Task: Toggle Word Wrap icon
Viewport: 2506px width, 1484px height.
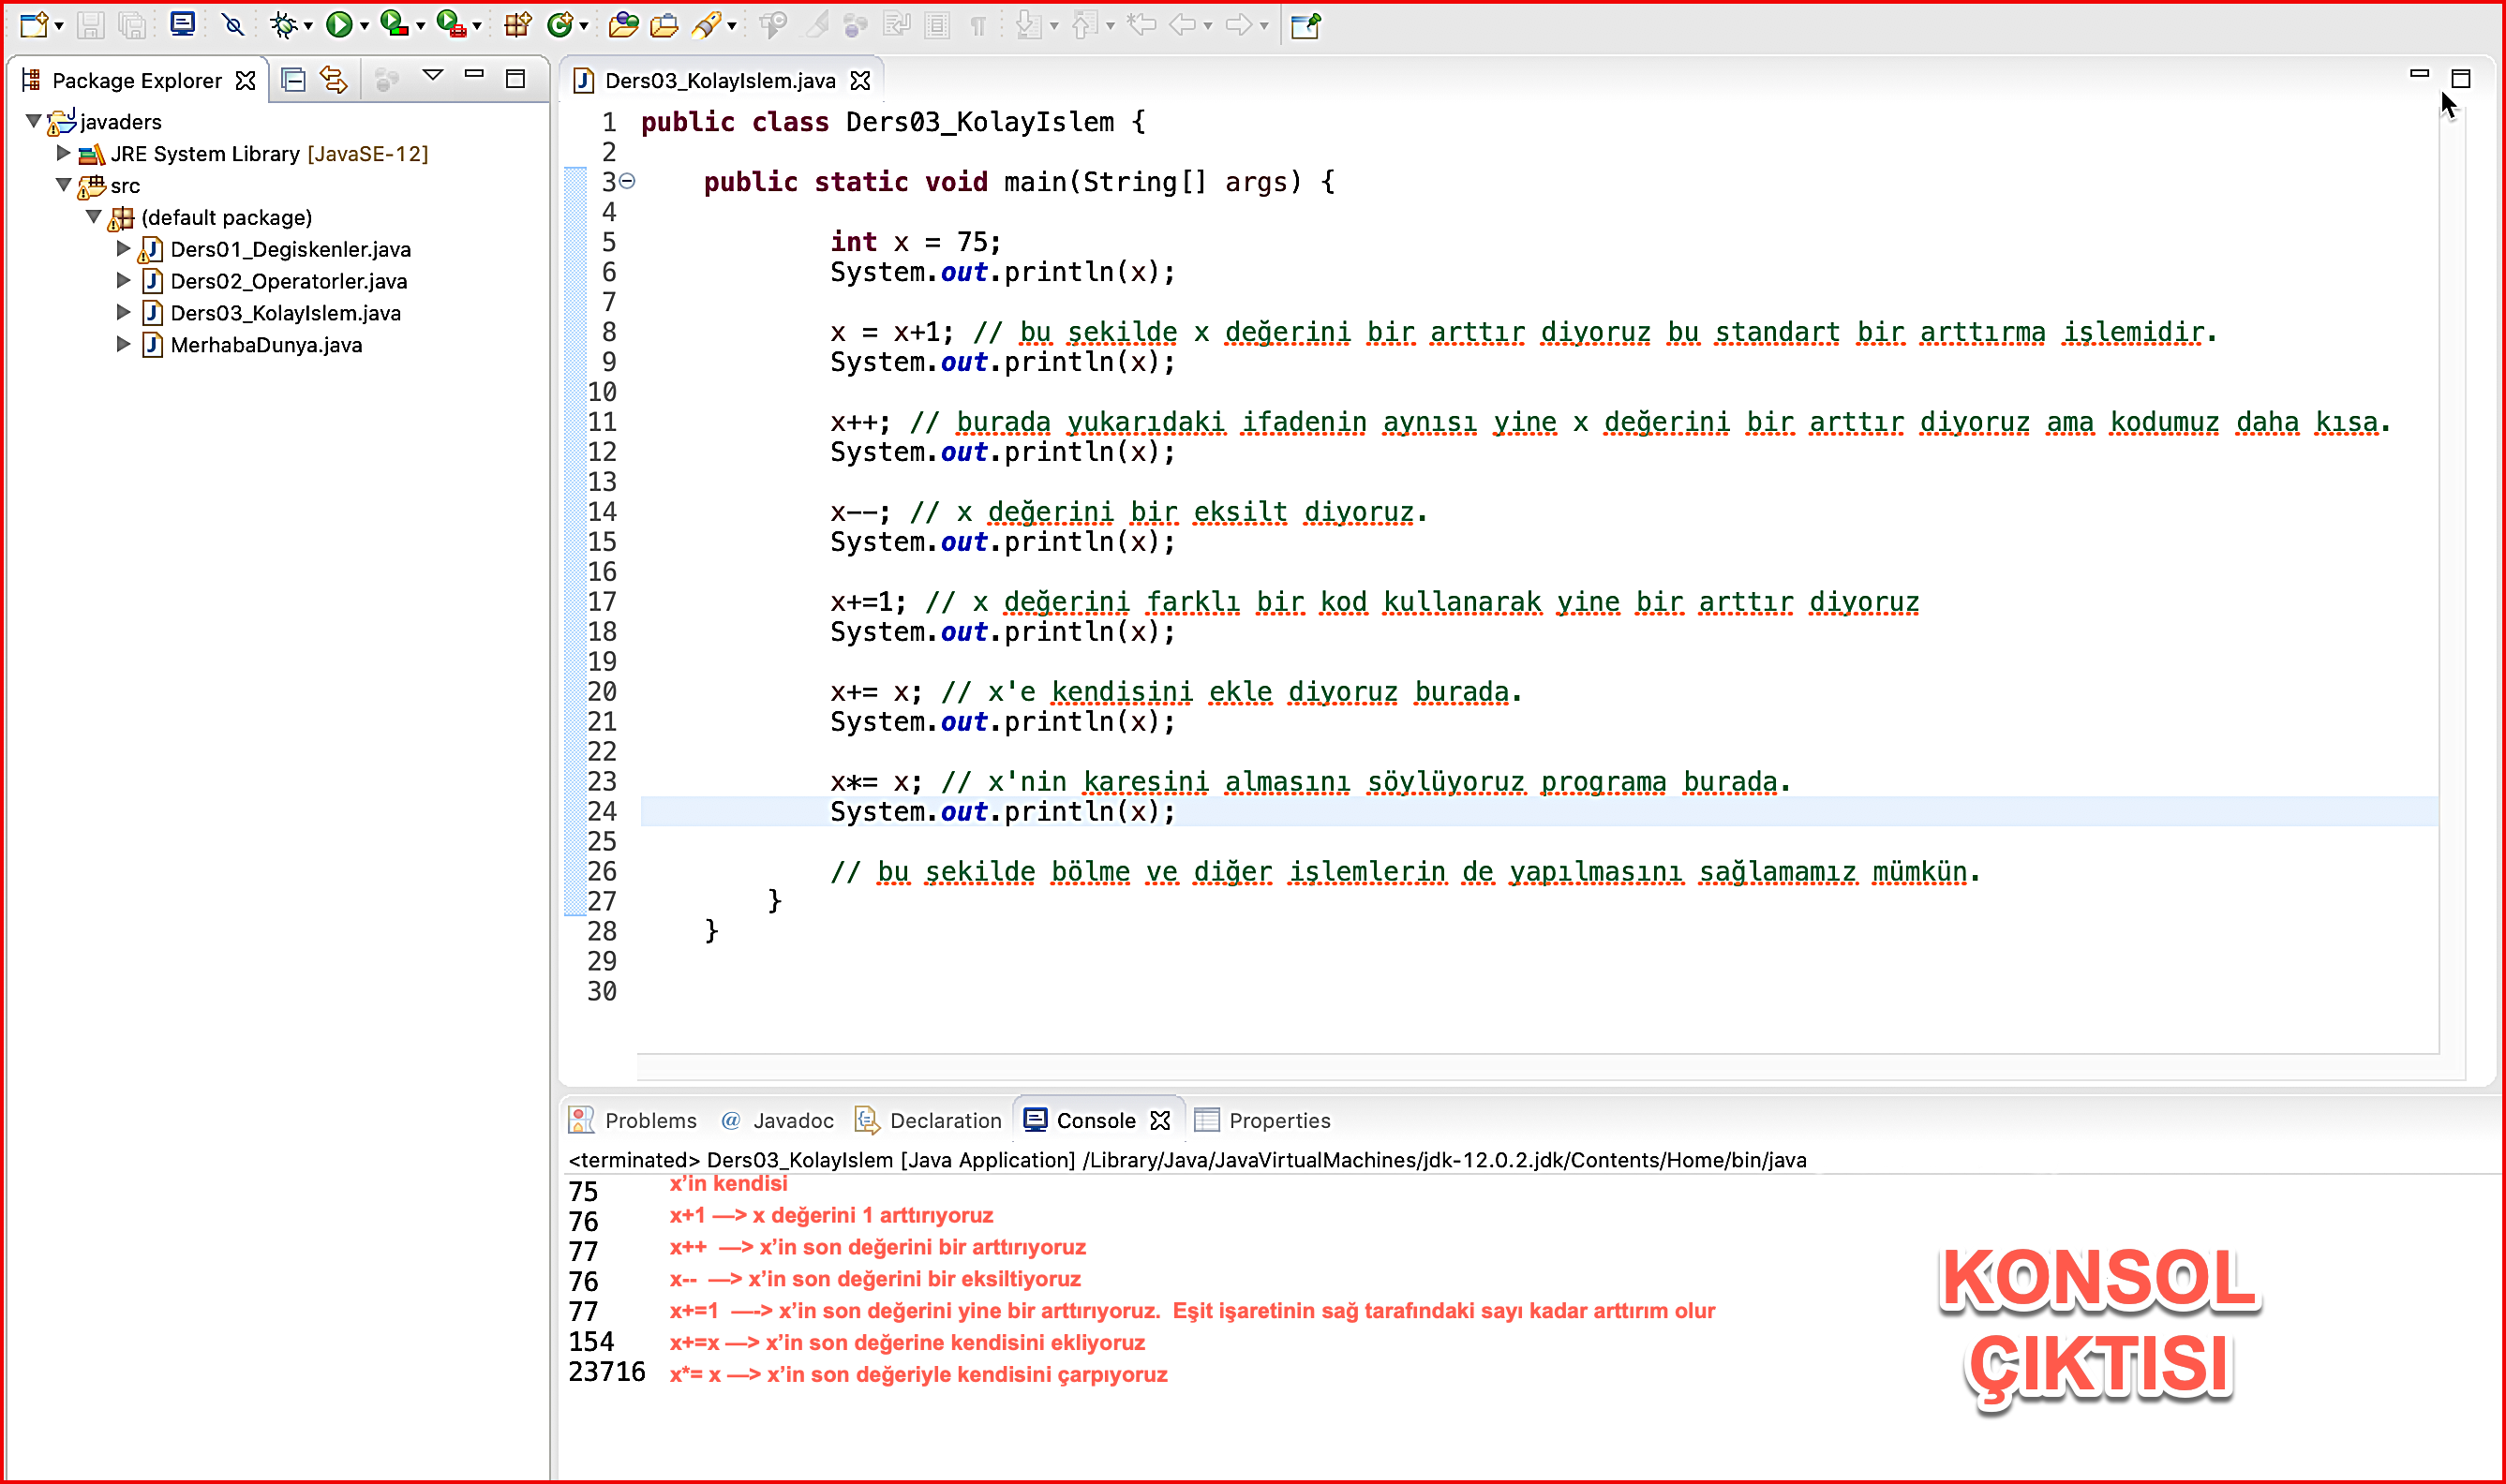Action: [x=897, y=25]
